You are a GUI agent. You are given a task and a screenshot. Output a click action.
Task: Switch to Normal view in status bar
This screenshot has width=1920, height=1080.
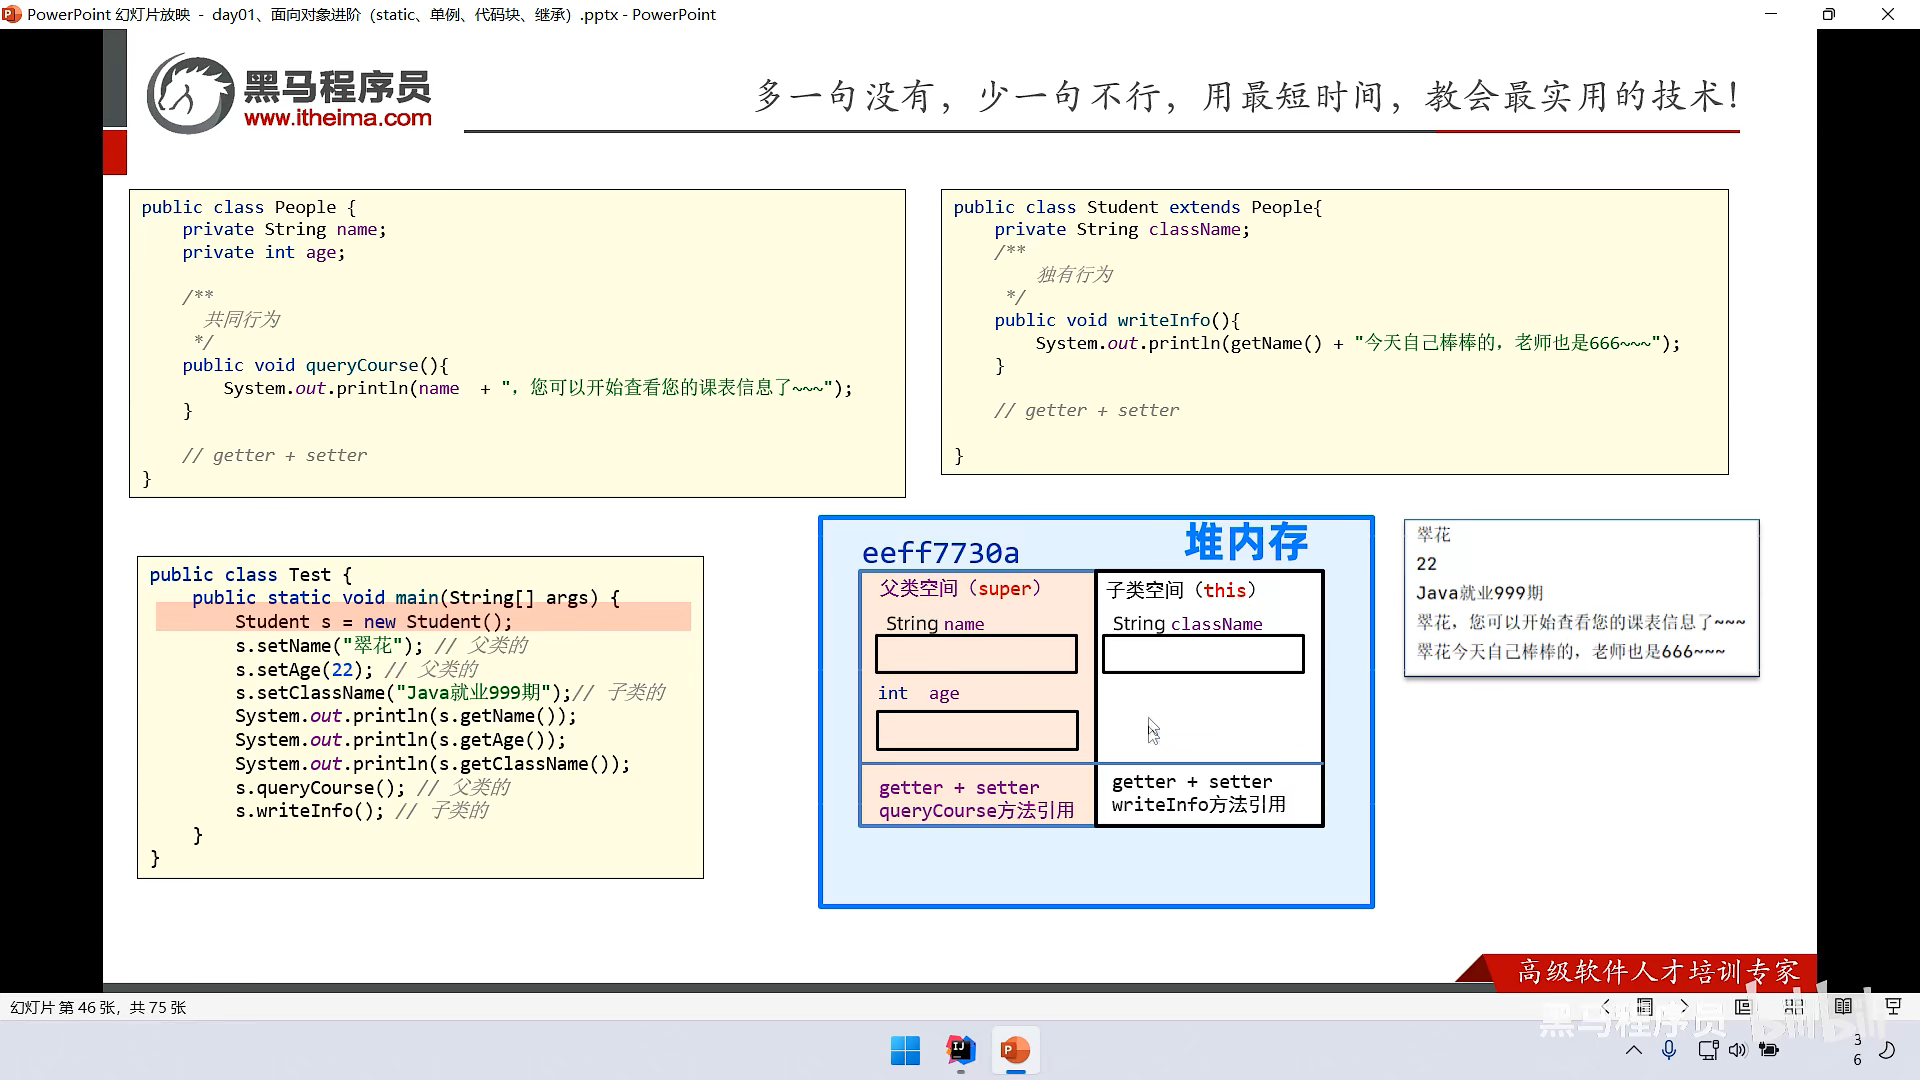[x=1743, y=1007]
